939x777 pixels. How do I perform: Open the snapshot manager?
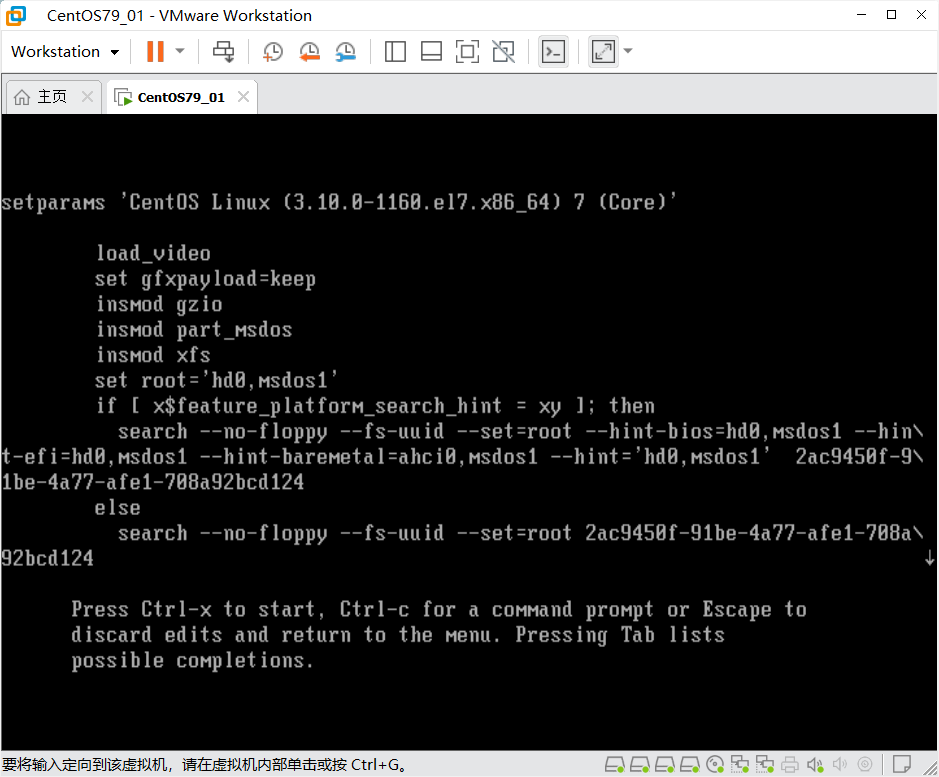pyautogui.click(x=346, y=52)
